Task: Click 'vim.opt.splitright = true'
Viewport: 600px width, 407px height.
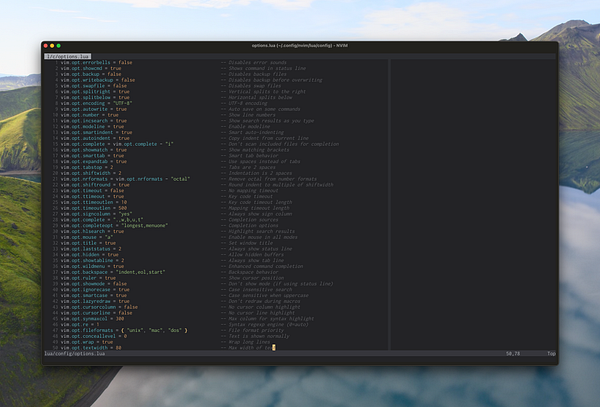Action: tap(95, 91)
